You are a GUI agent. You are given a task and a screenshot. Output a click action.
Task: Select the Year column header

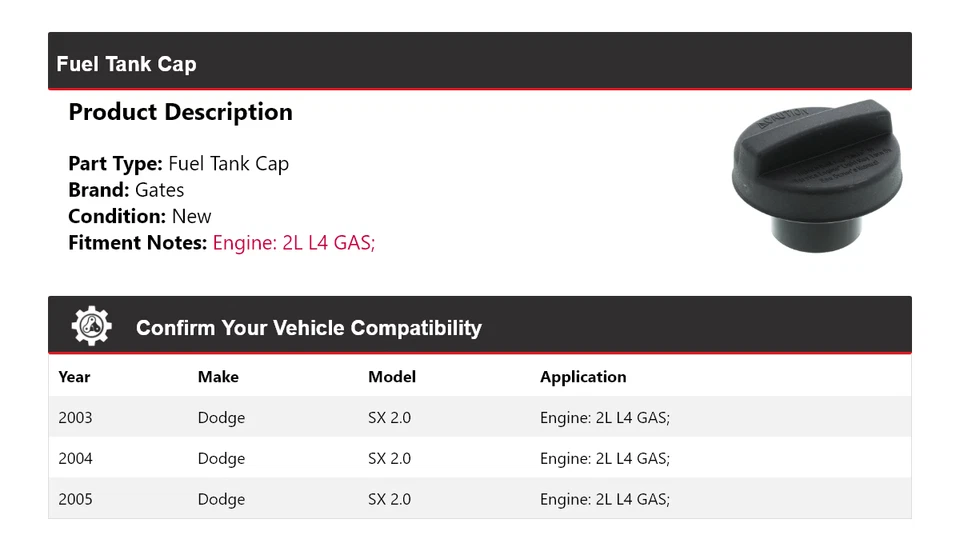(74, 377)
